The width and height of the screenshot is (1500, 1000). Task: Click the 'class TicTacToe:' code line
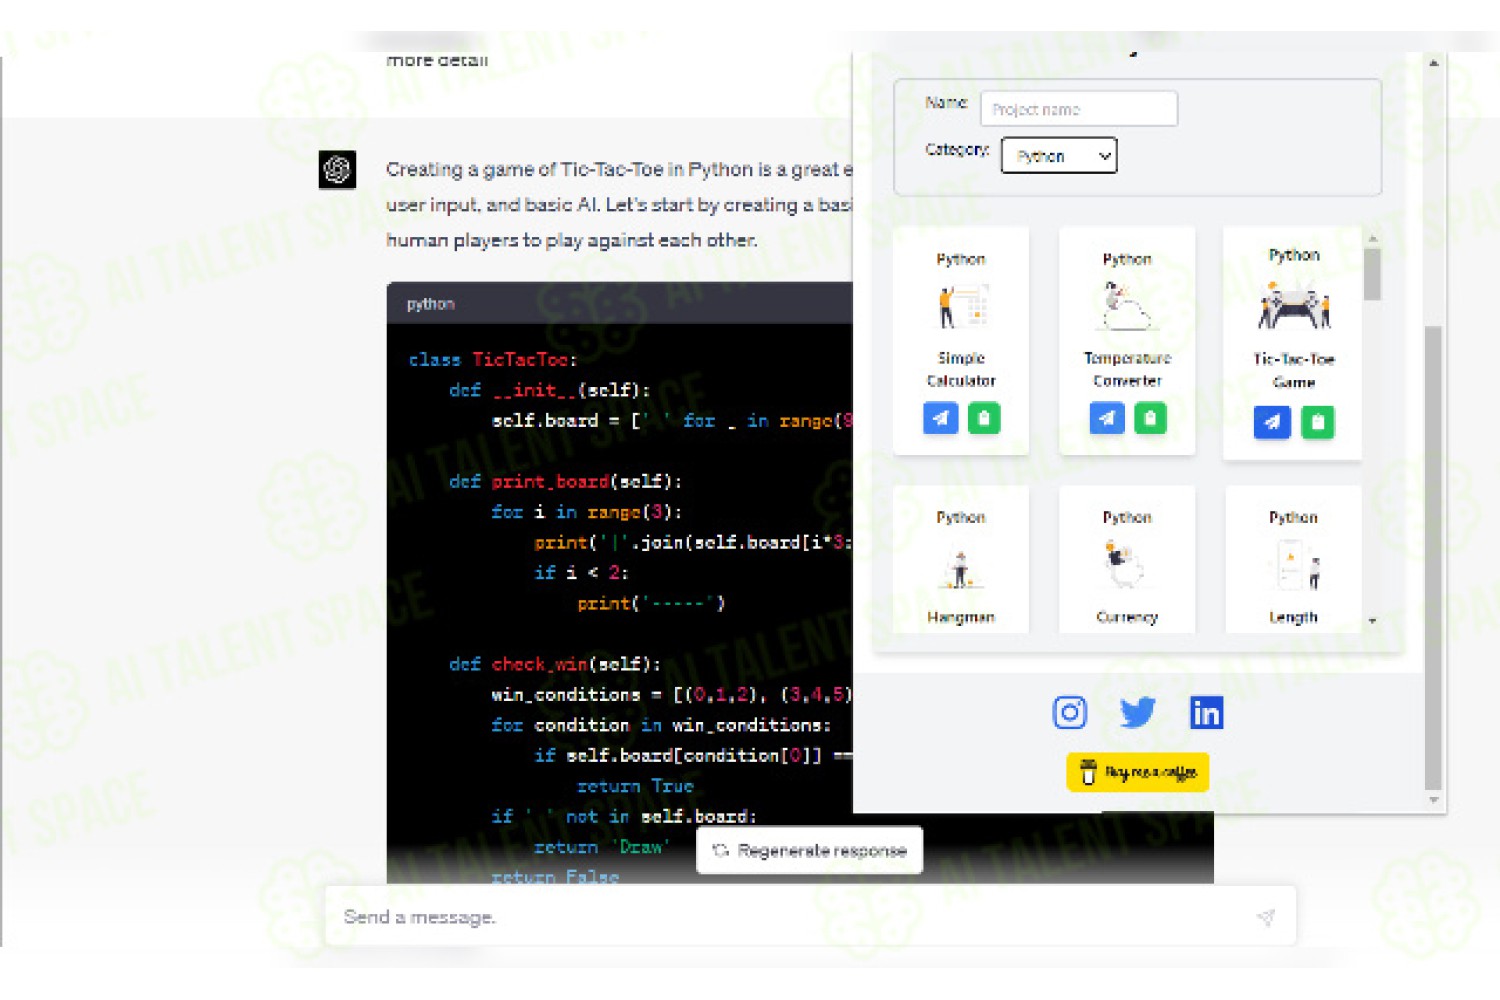tap(493, 359)
